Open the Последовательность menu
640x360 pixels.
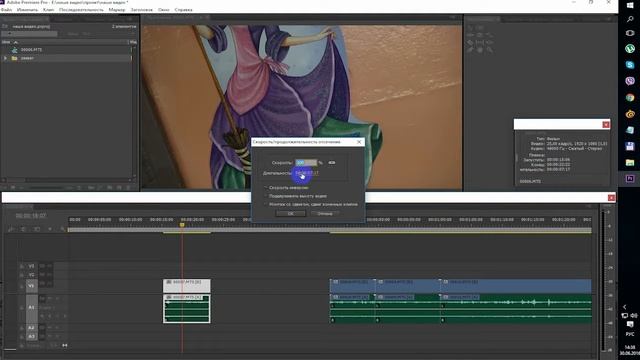tap(81, 9)
